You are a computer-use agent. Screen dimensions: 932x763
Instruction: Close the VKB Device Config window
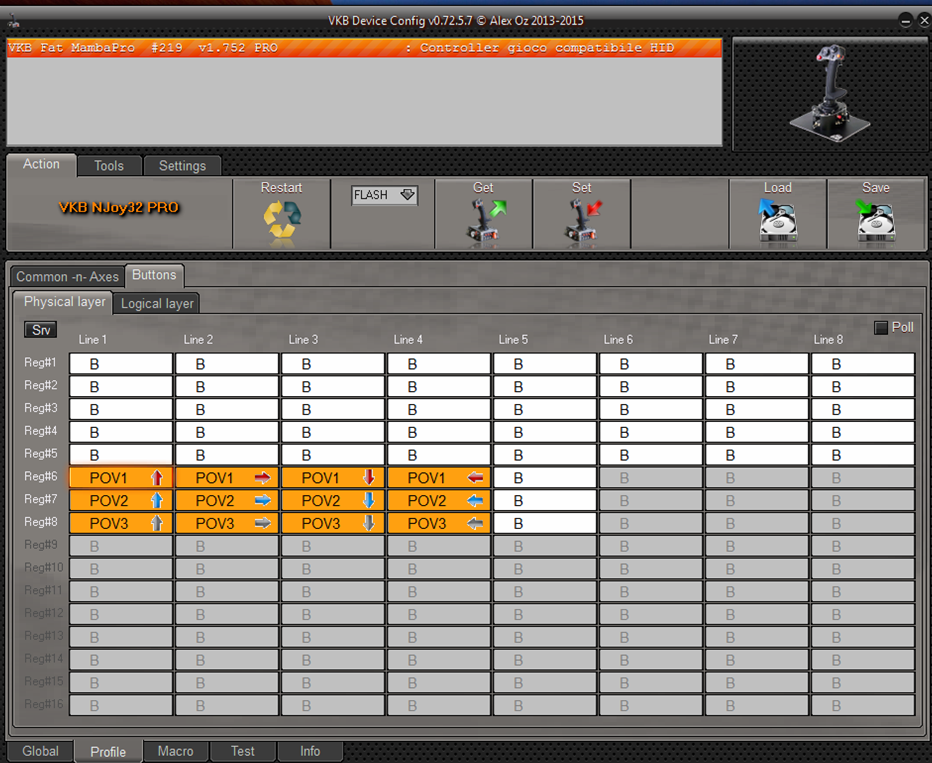click(x=924, y=21)
